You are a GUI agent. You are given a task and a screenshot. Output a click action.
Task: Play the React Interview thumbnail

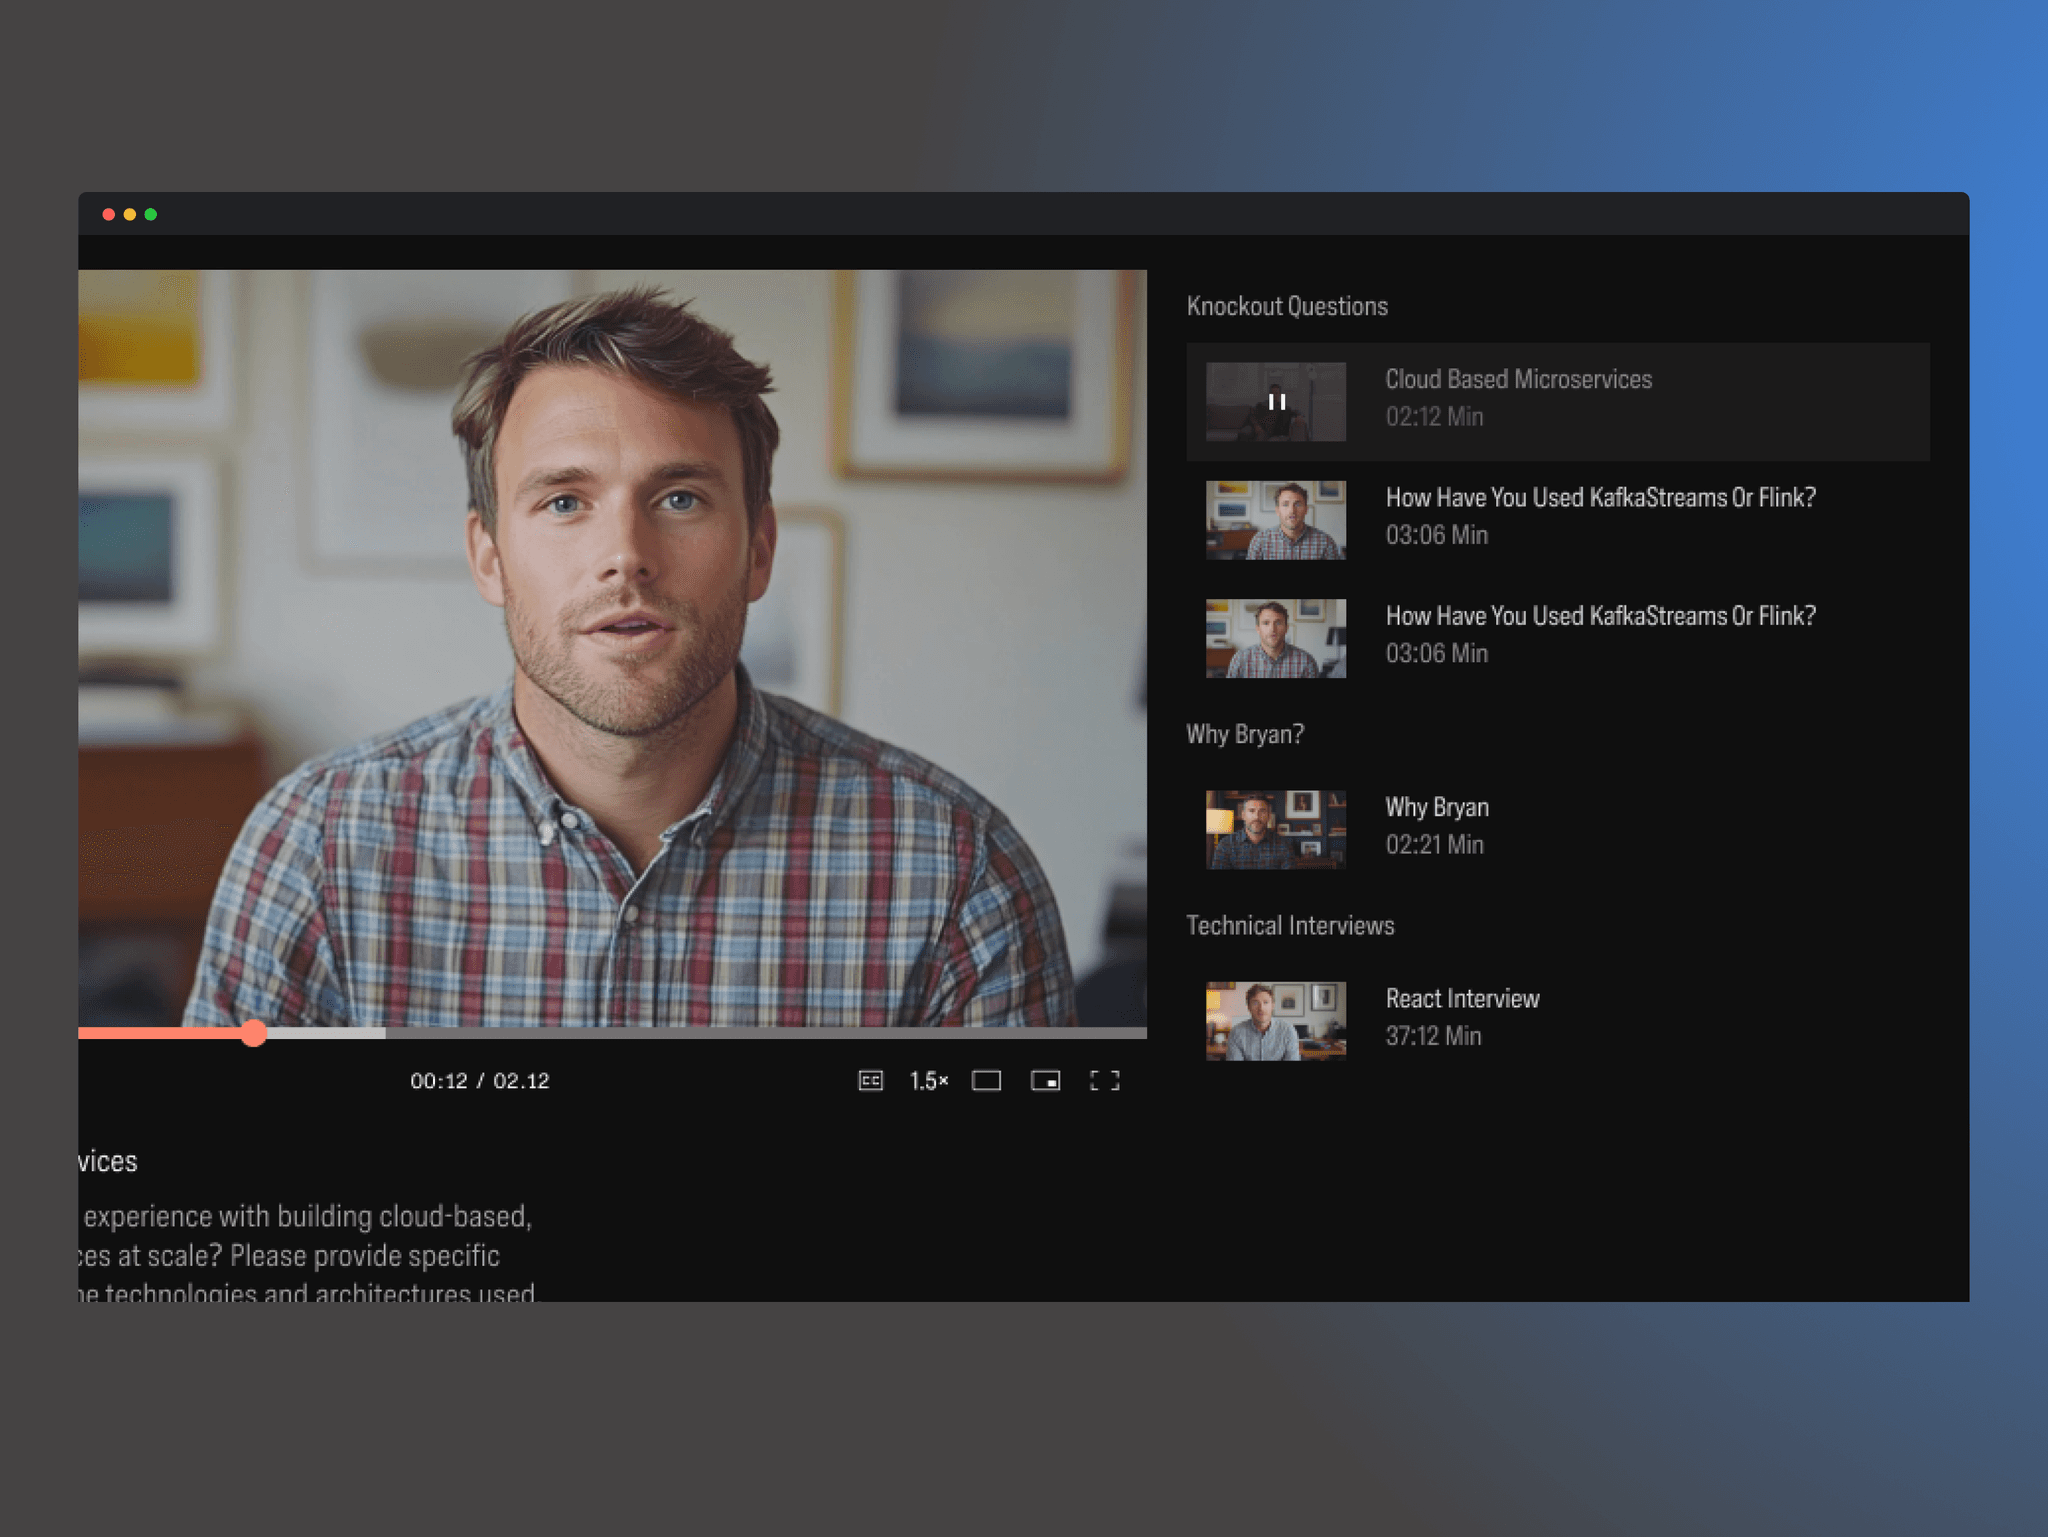[1275, 1020]
